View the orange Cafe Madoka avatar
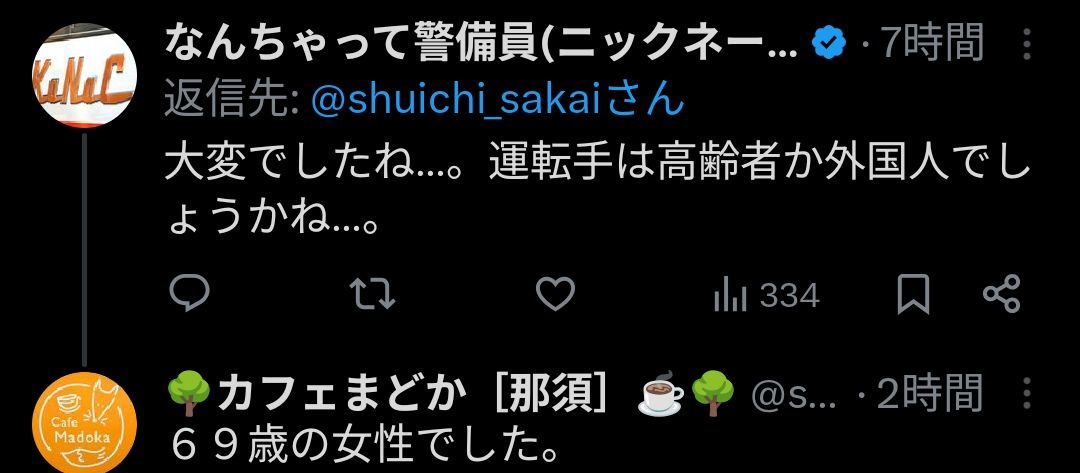The image size is (1080, 473). click(85, 423)
